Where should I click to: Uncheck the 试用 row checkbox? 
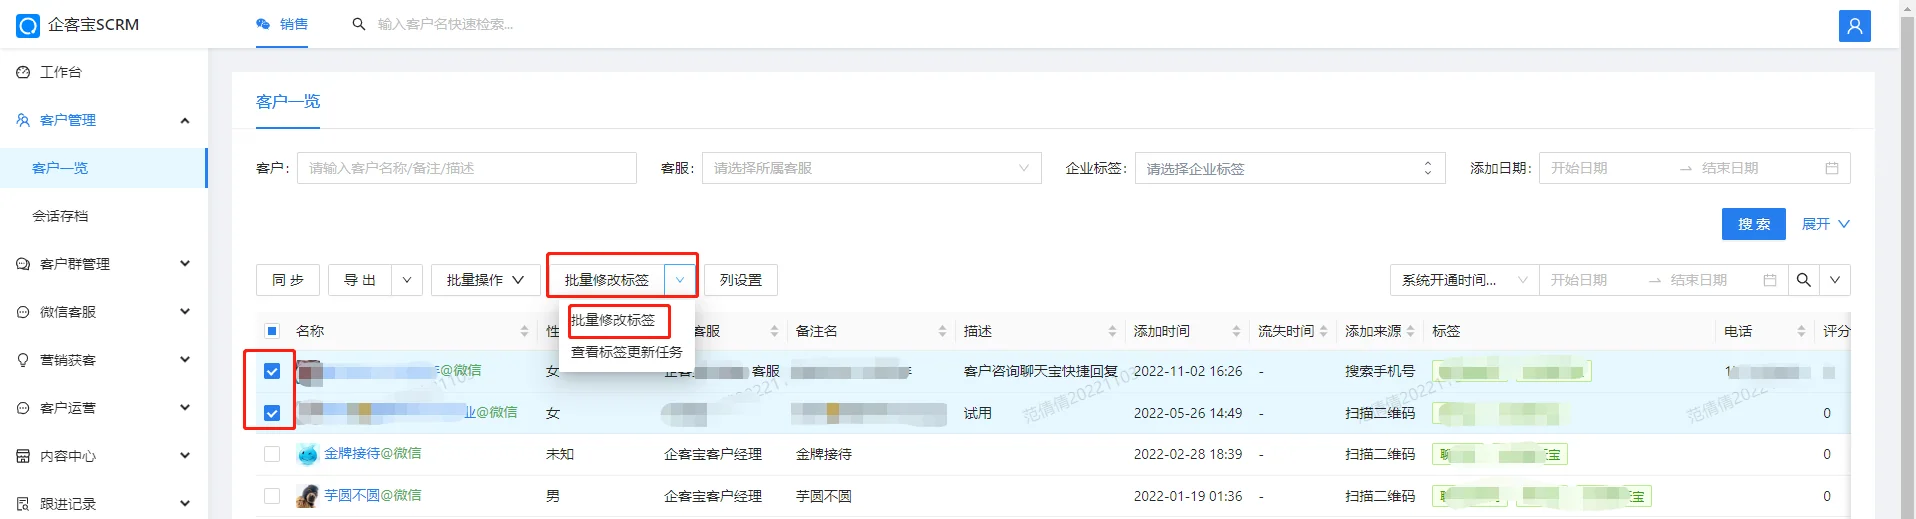click(x=272, y=413)
